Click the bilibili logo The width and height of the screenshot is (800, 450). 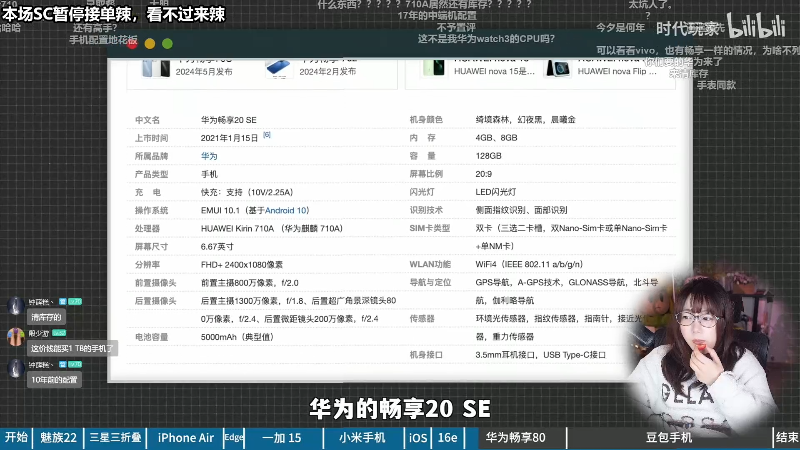click(756, 26)
